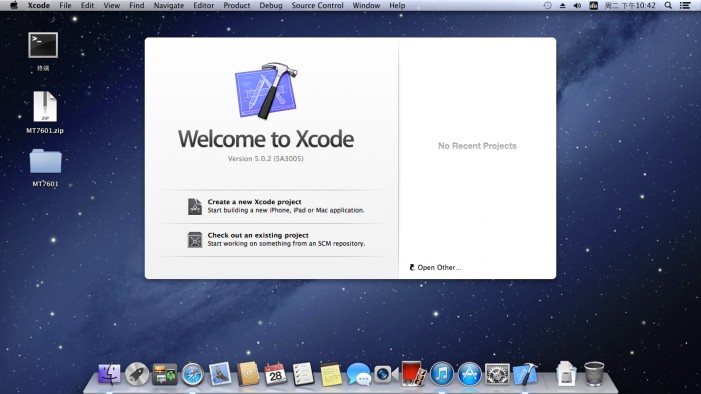Open the Edit menu
This screenshot has height=394, width=701.
(x=87, y=5)
